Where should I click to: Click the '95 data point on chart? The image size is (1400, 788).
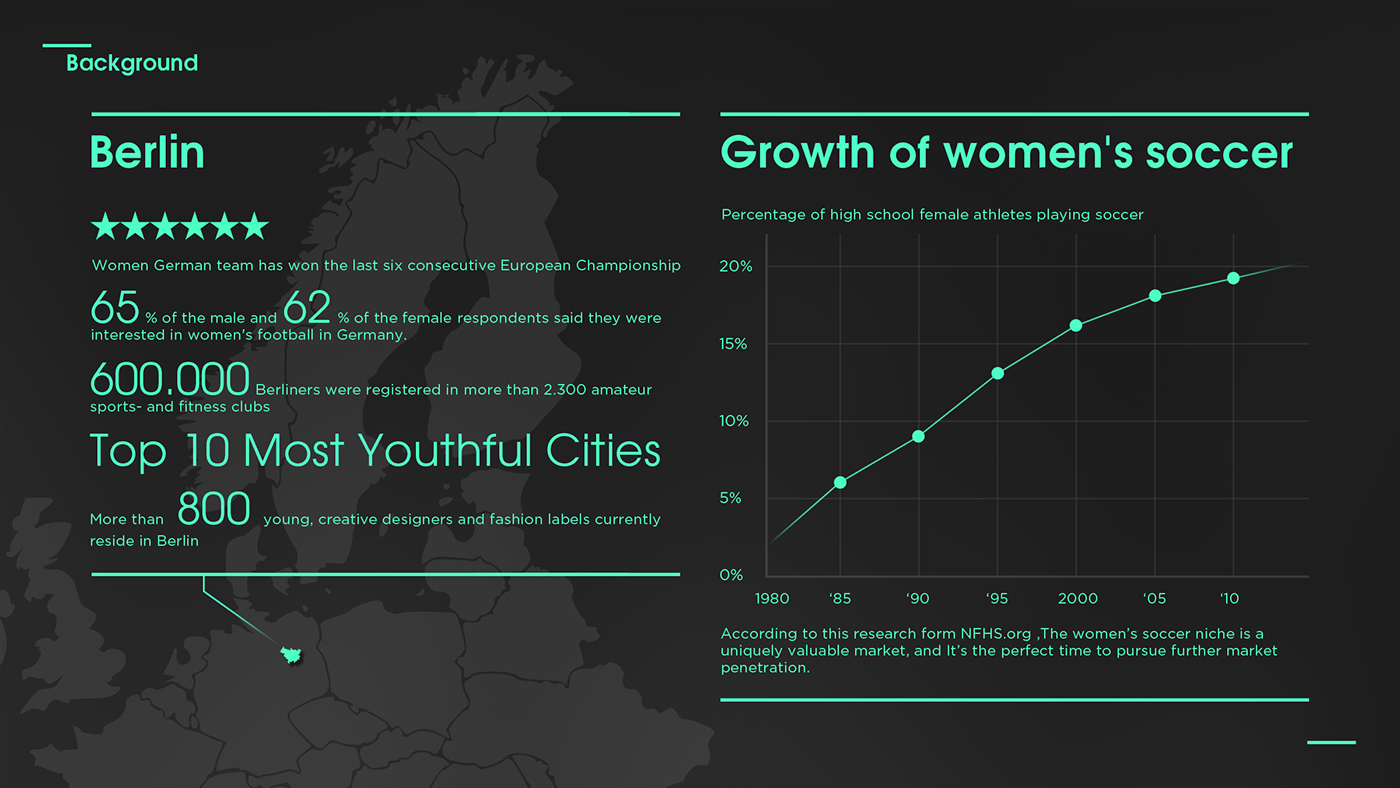coord(997,374)
